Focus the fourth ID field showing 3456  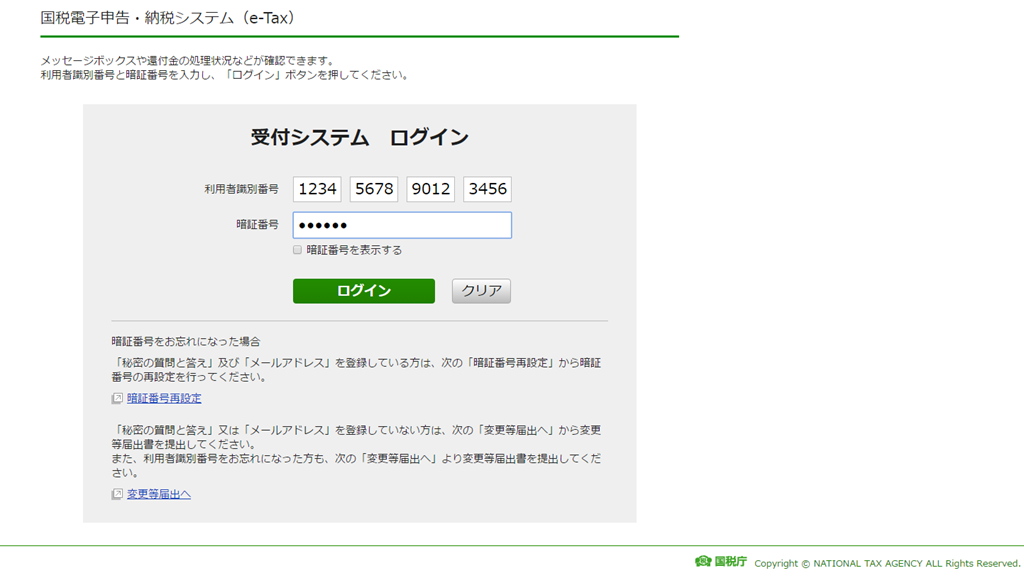point(487,189)
